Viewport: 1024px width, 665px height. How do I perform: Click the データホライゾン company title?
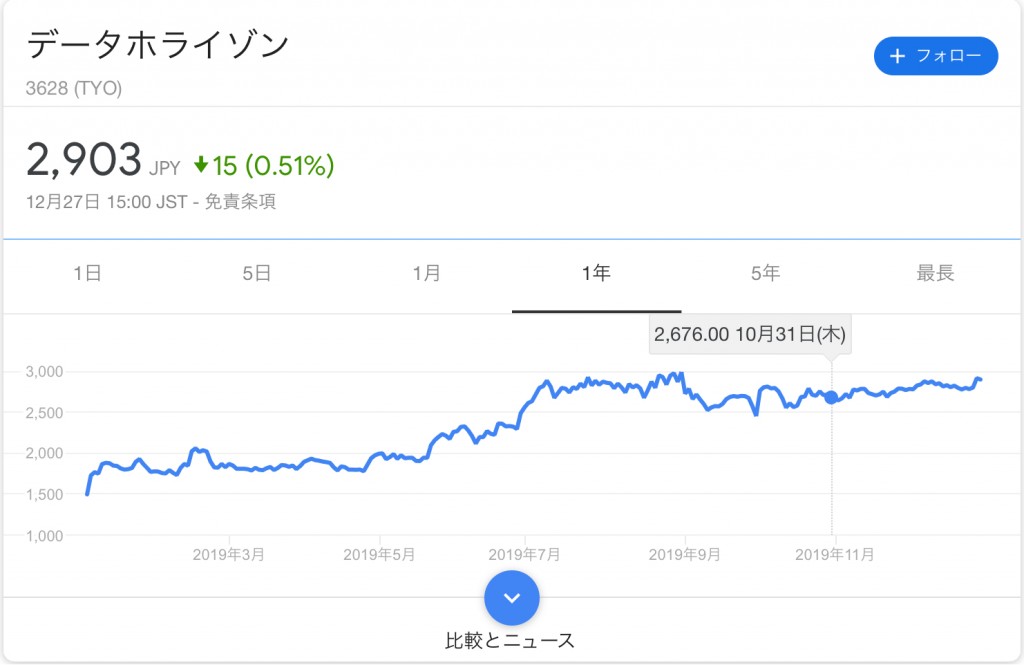158,45
